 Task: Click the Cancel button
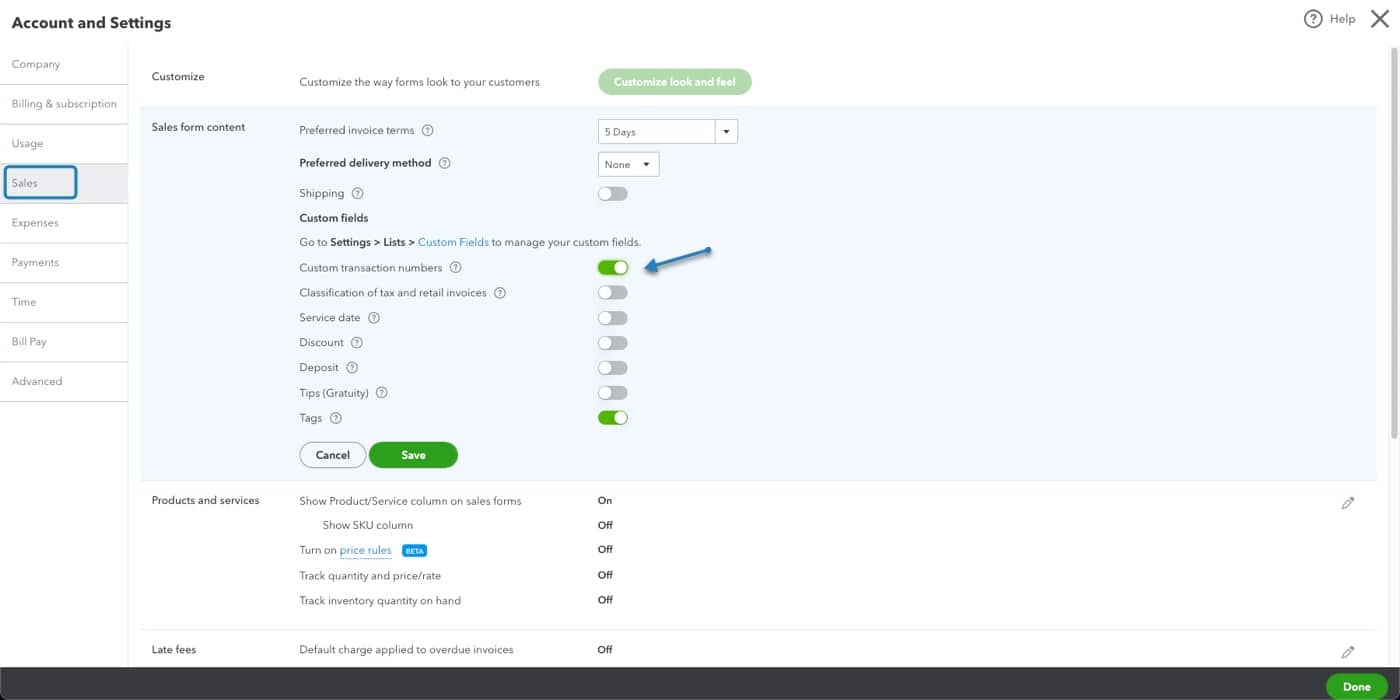(333, 455)
